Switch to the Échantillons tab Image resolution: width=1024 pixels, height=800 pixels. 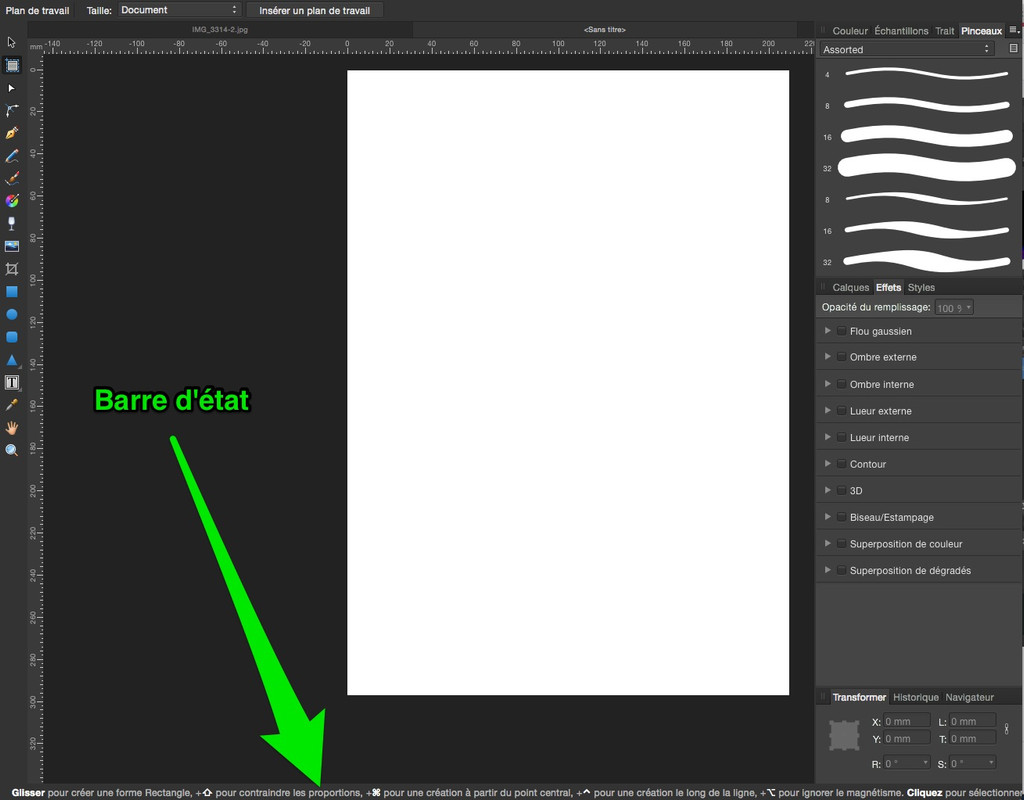(x=901, y=31)
